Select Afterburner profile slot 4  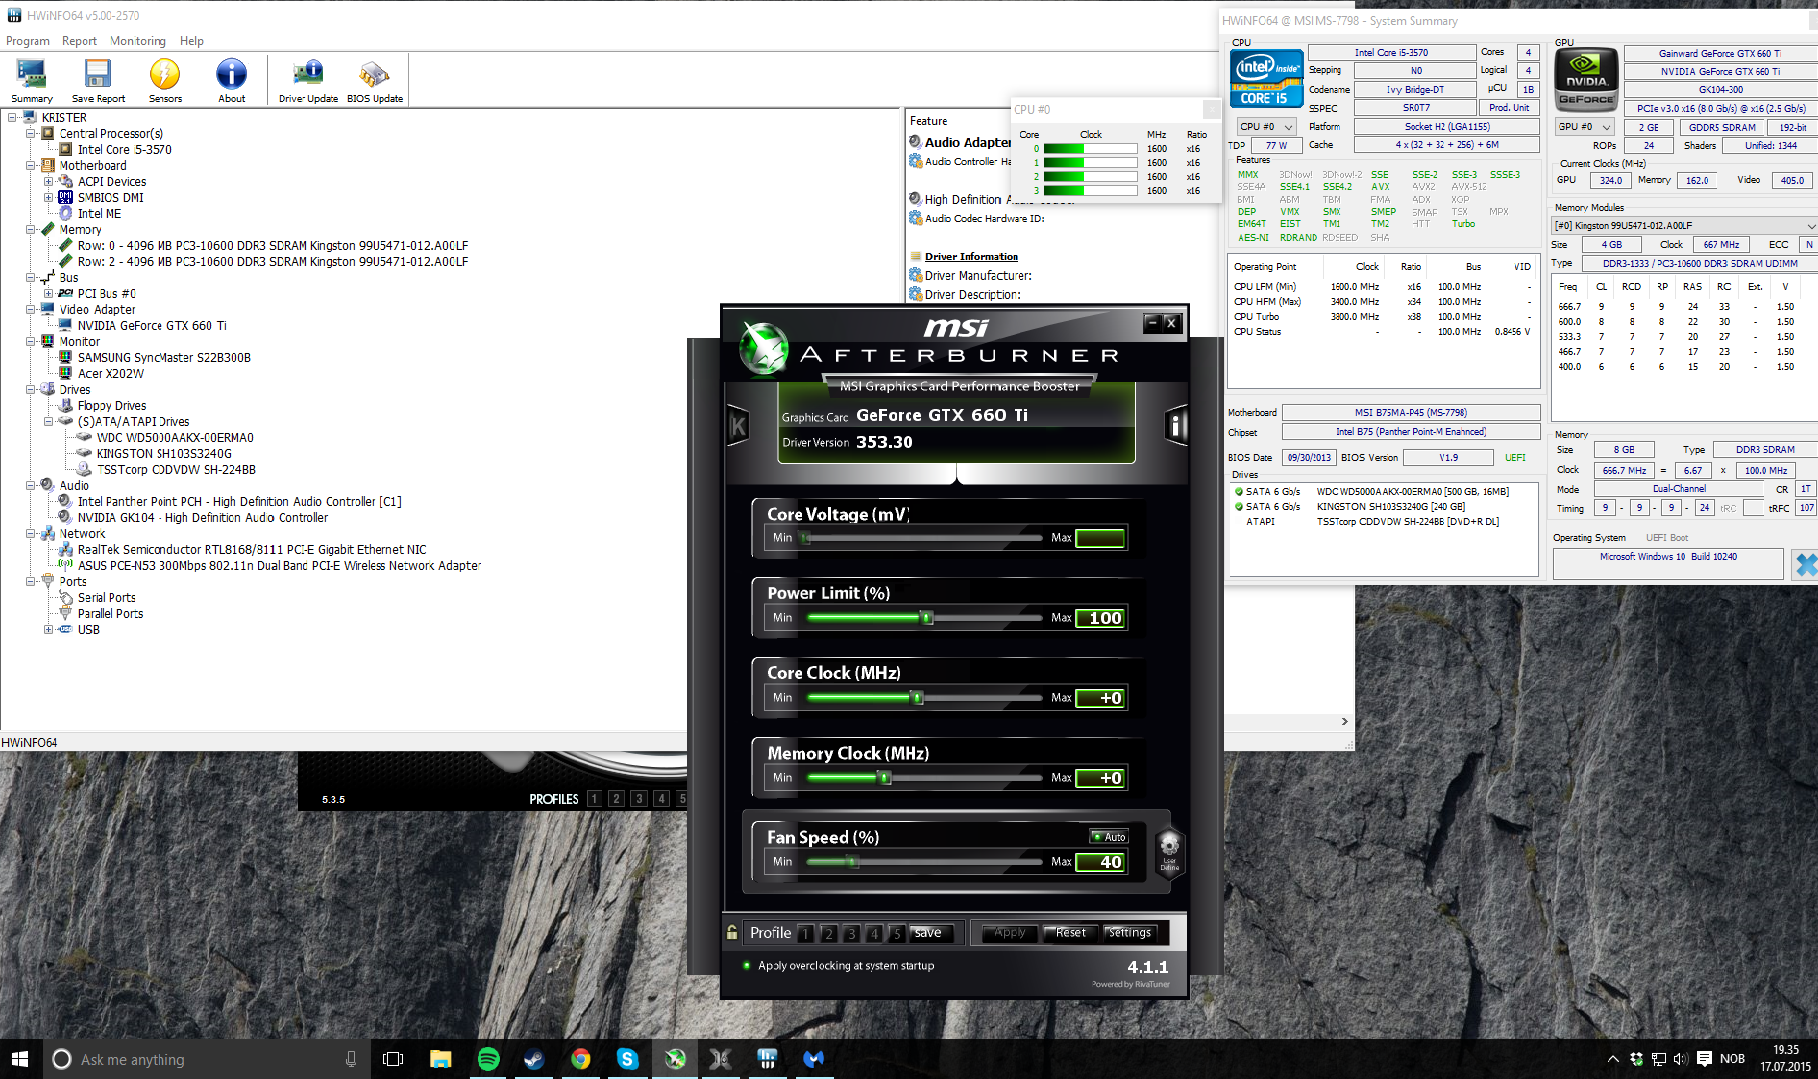tap(875, 933)
